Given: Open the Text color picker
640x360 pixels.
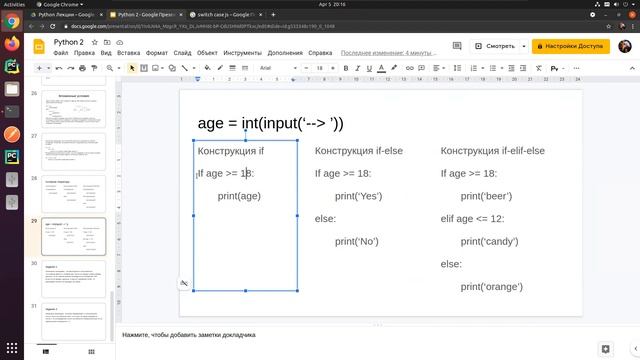Looking at the screenshot, I should pyautogui.click(x=381, y=68).
